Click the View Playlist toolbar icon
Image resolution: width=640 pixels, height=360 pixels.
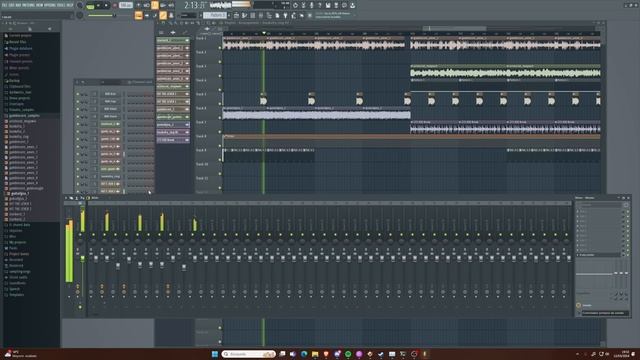(236, 16)
